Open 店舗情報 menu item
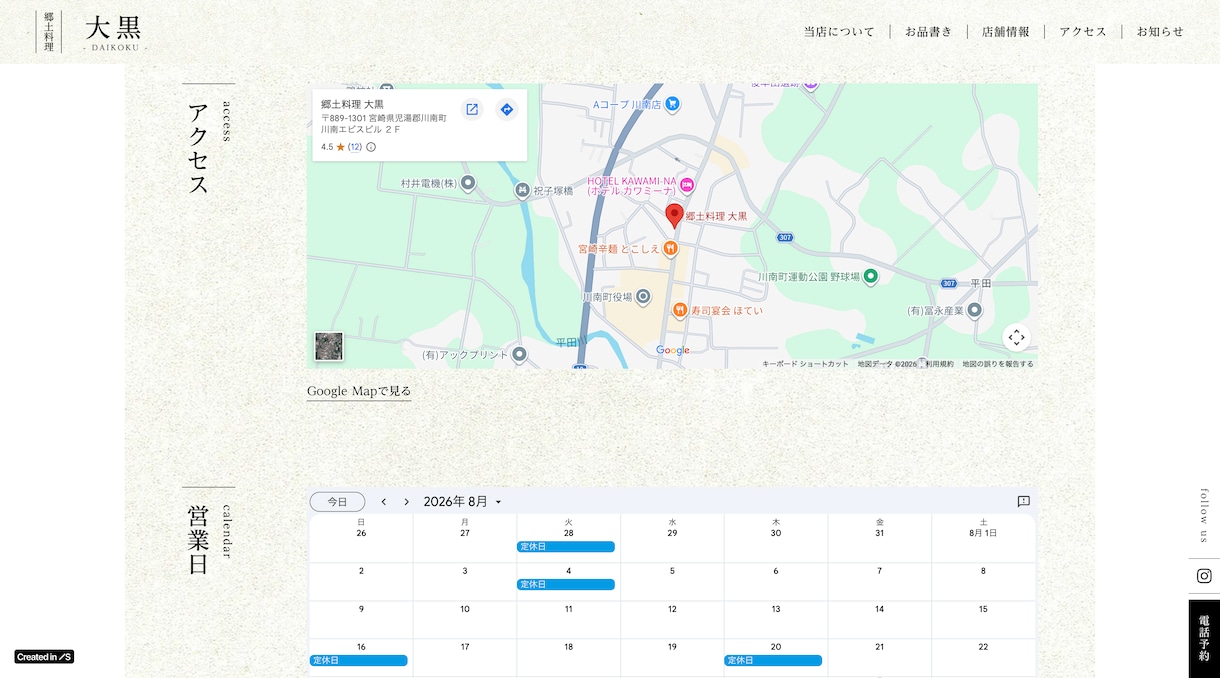The height and width of the screenshot is (678, 1220). 1006,32
